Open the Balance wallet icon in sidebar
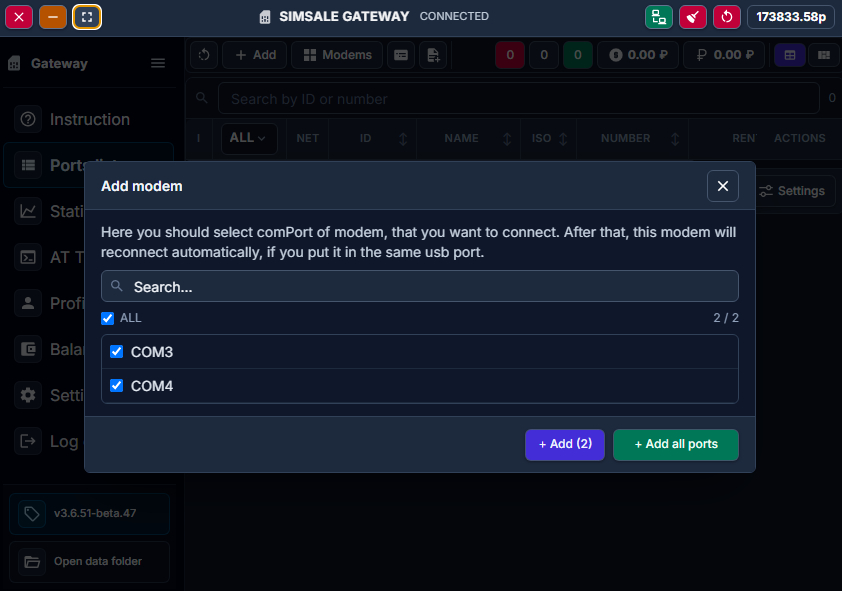The height and width of the screenshot is (591, 842). pyautogui.click(x=28, y=349)
